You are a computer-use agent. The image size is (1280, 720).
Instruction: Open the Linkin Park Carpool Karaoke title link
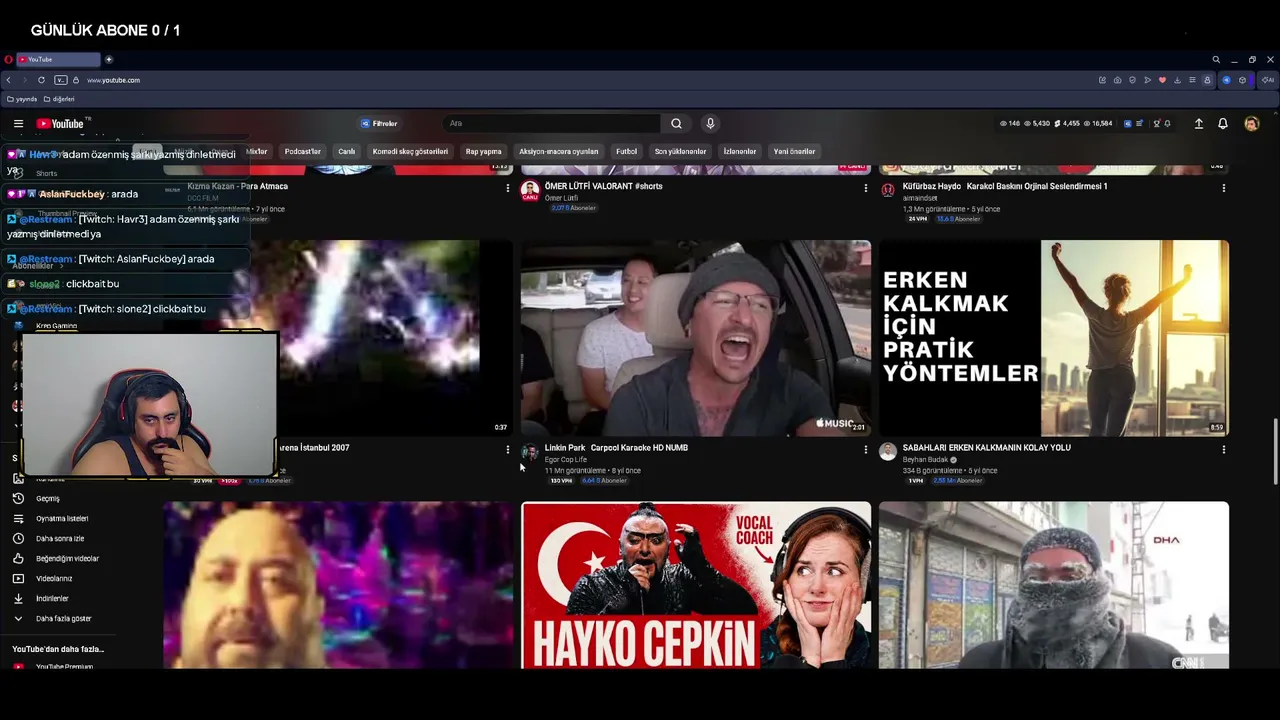(x=616, y=448)
